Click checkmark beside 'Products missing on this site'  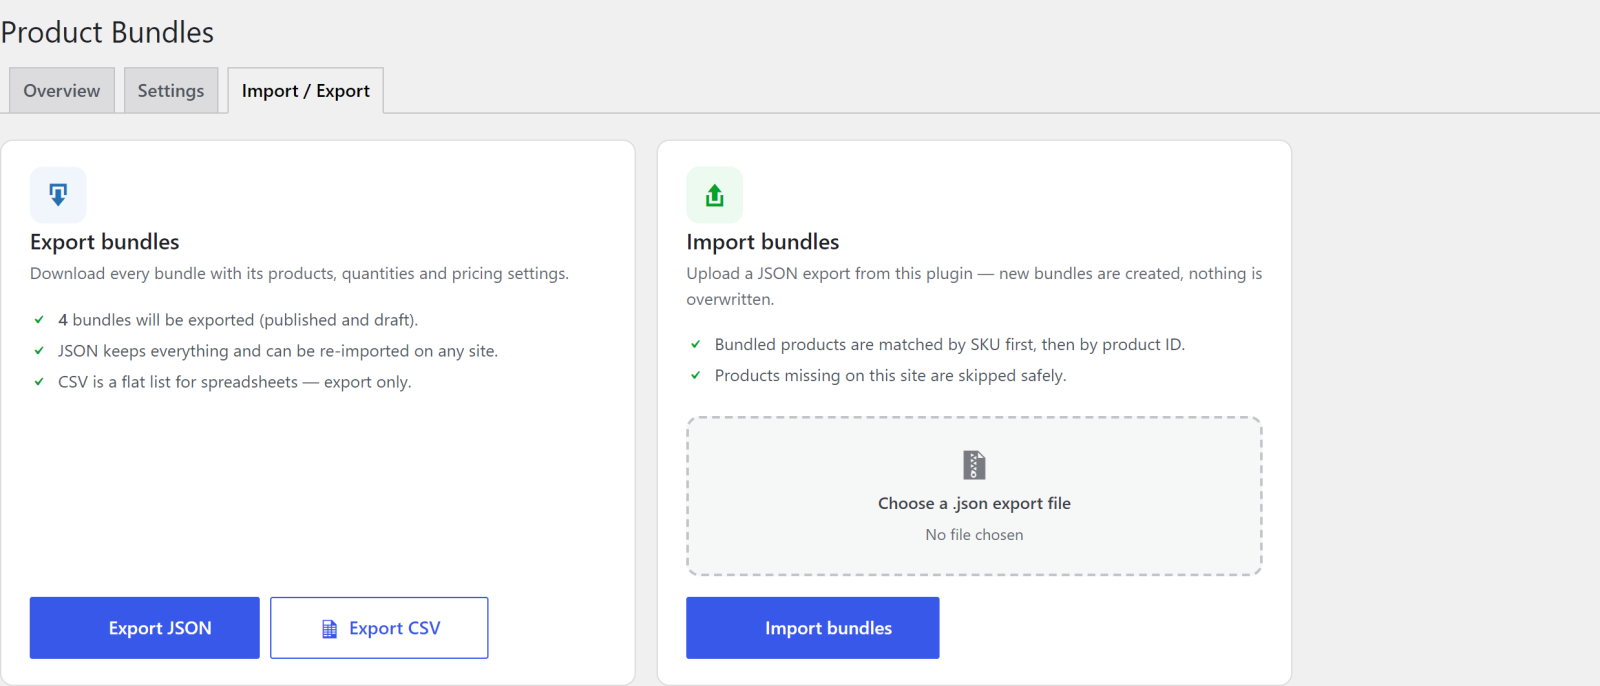click(696, 376)
